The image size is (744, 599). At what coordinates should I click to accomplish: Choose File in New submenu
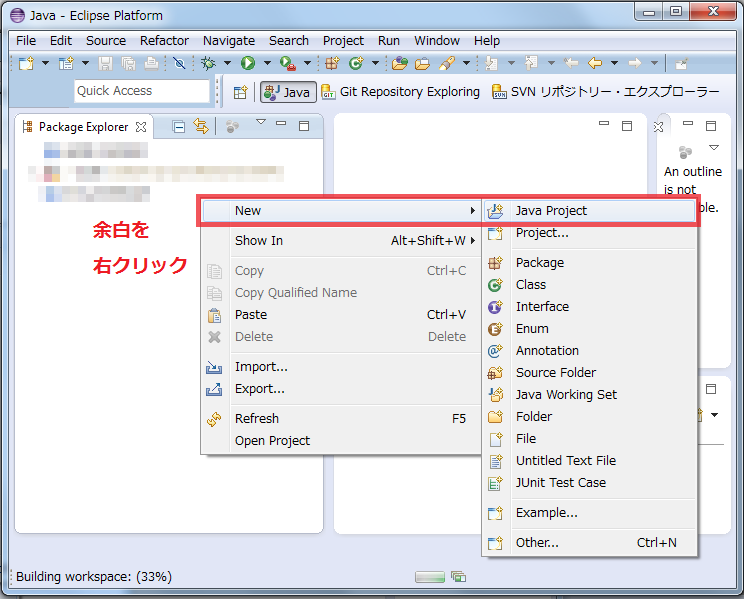[x=590, y=439]
